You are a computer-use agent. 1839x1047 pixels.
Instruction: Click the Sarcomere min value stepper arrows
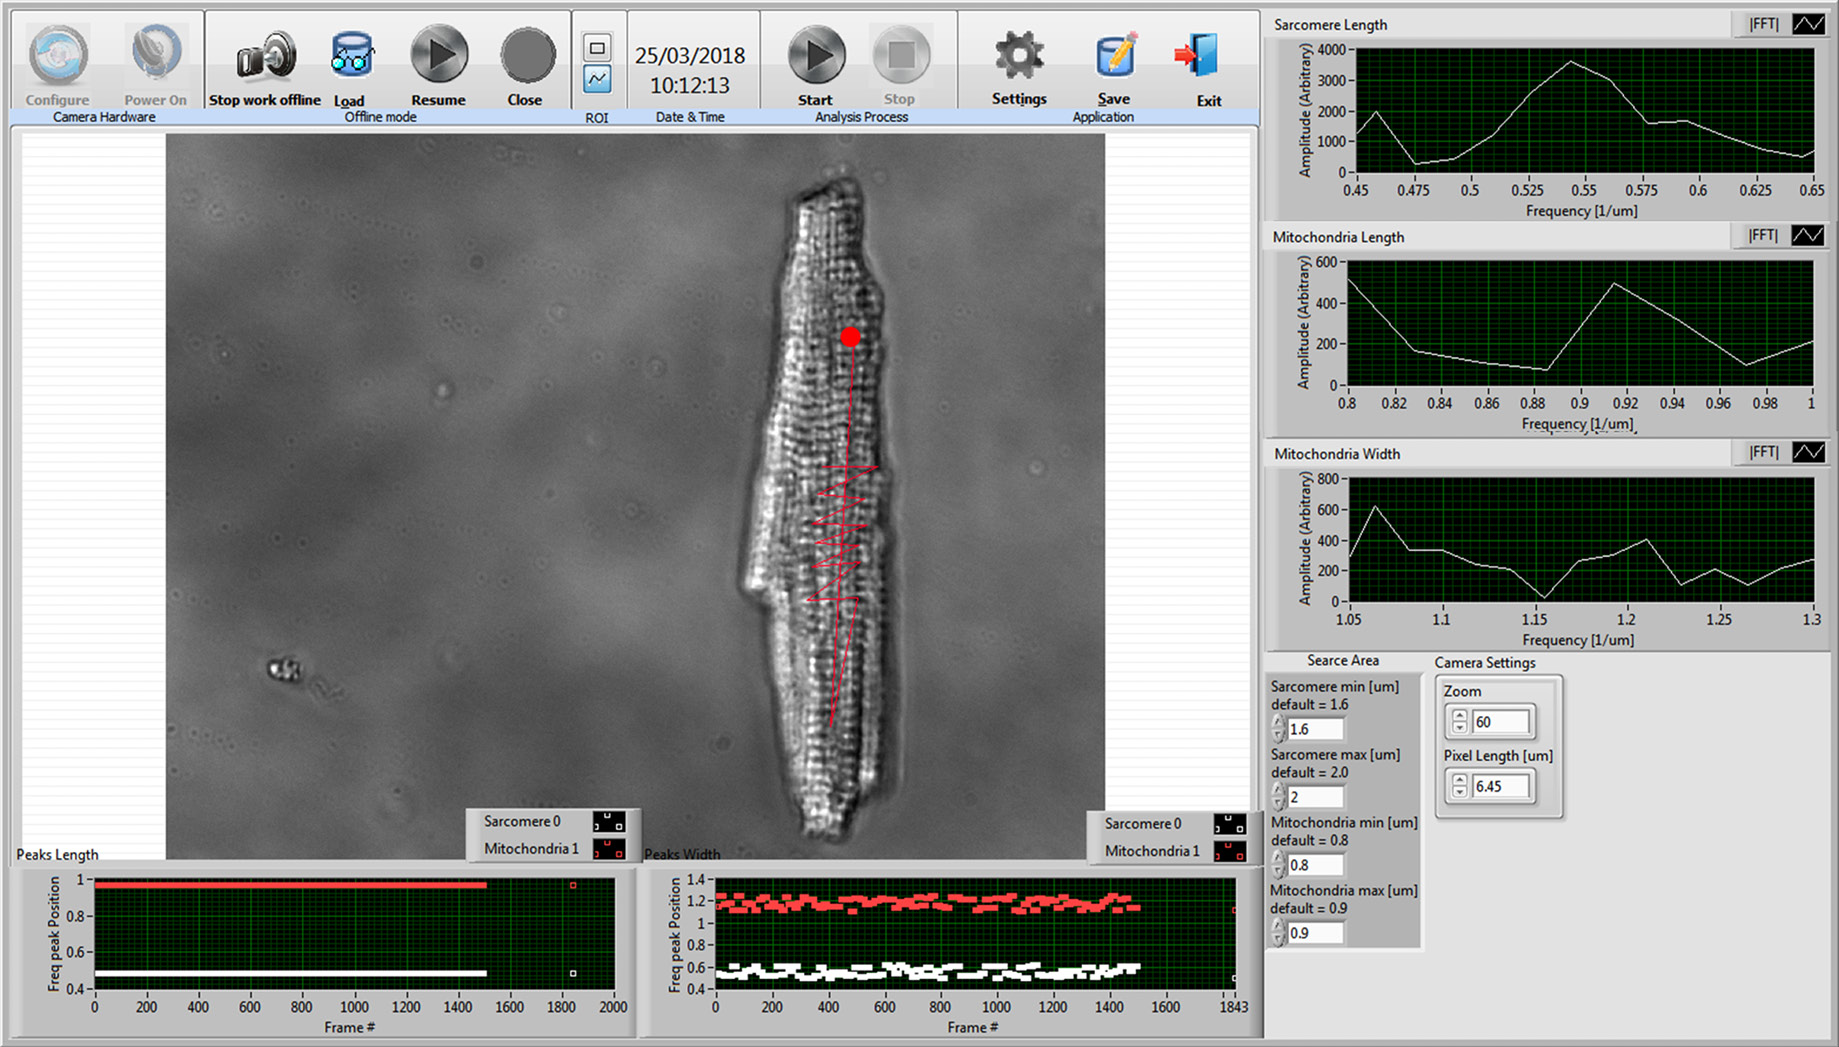pos(1278,729)
